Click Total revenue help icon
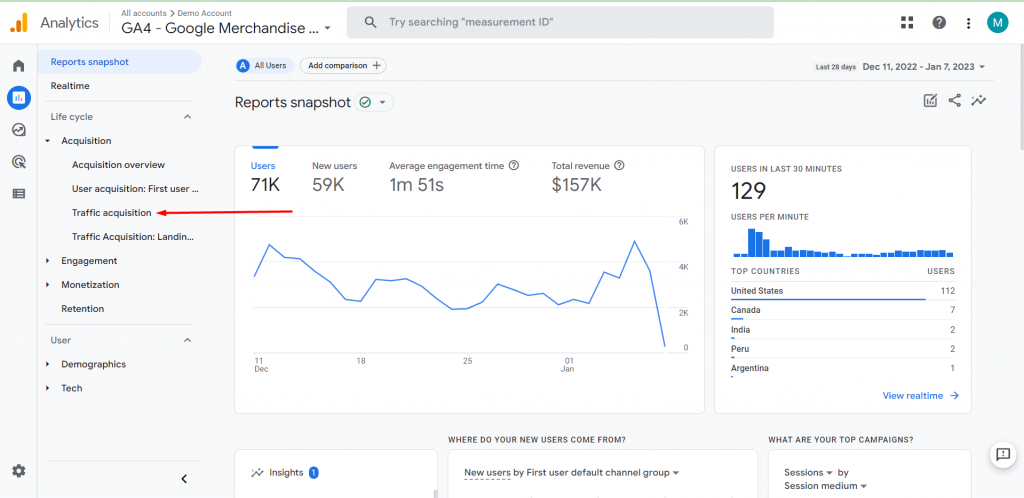 click(619, 166)
